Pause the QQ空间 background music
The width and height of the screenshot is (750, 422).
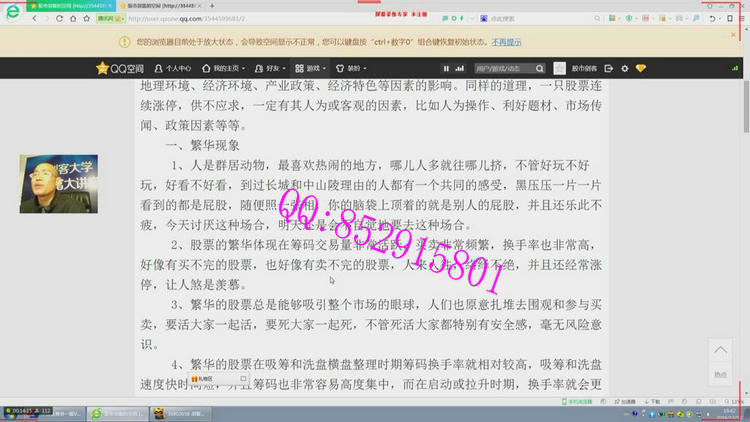[x=445, y=68]
